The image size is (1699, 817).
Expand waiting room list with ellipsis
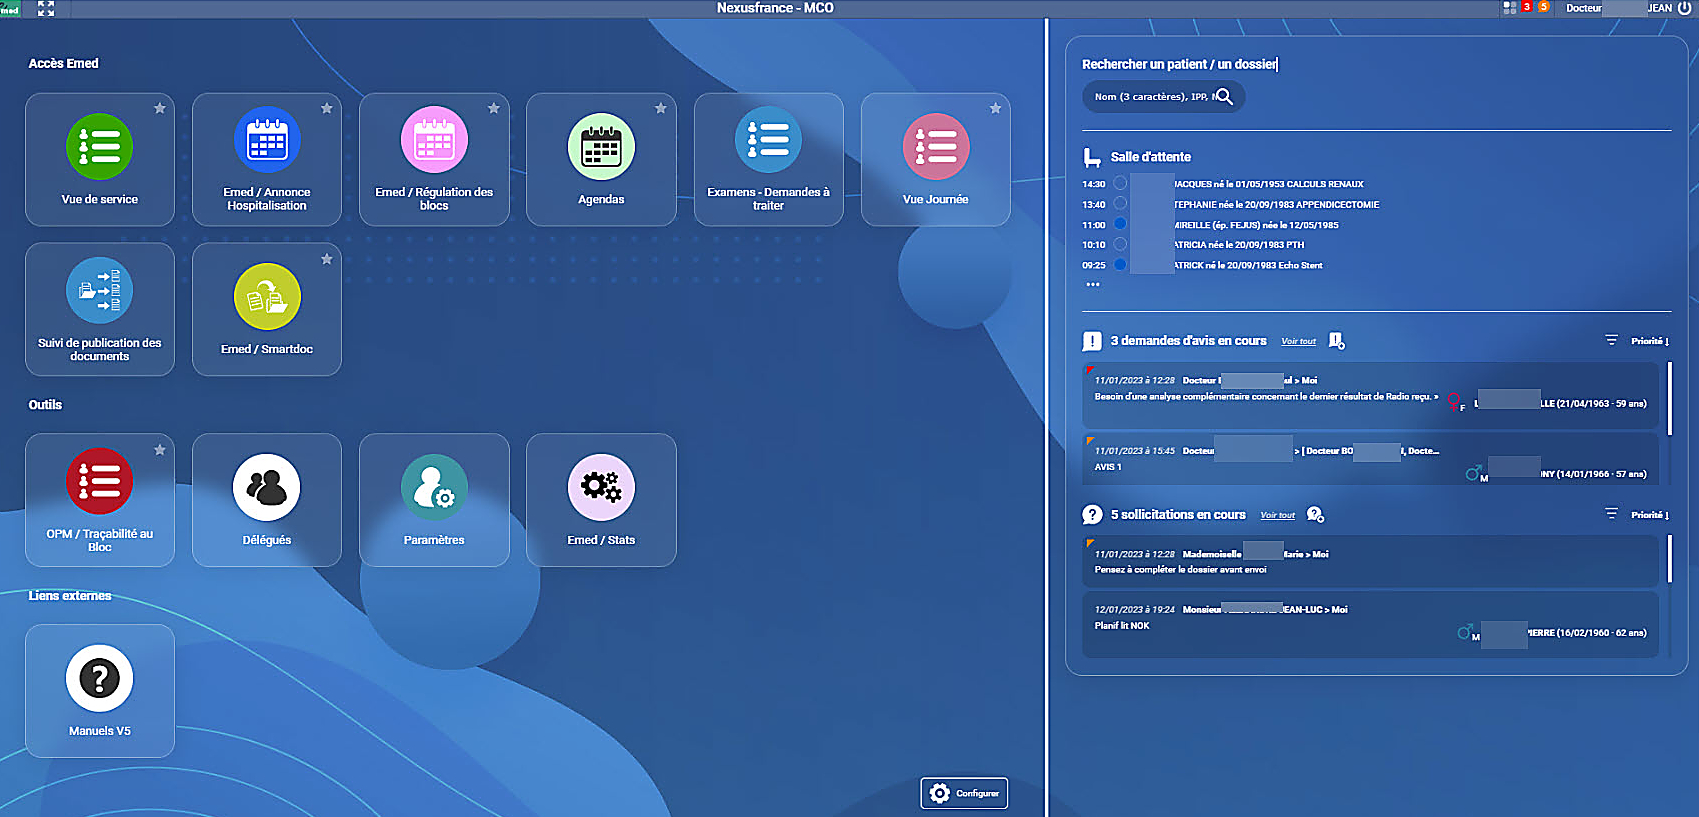click(x=1093, y=285)
